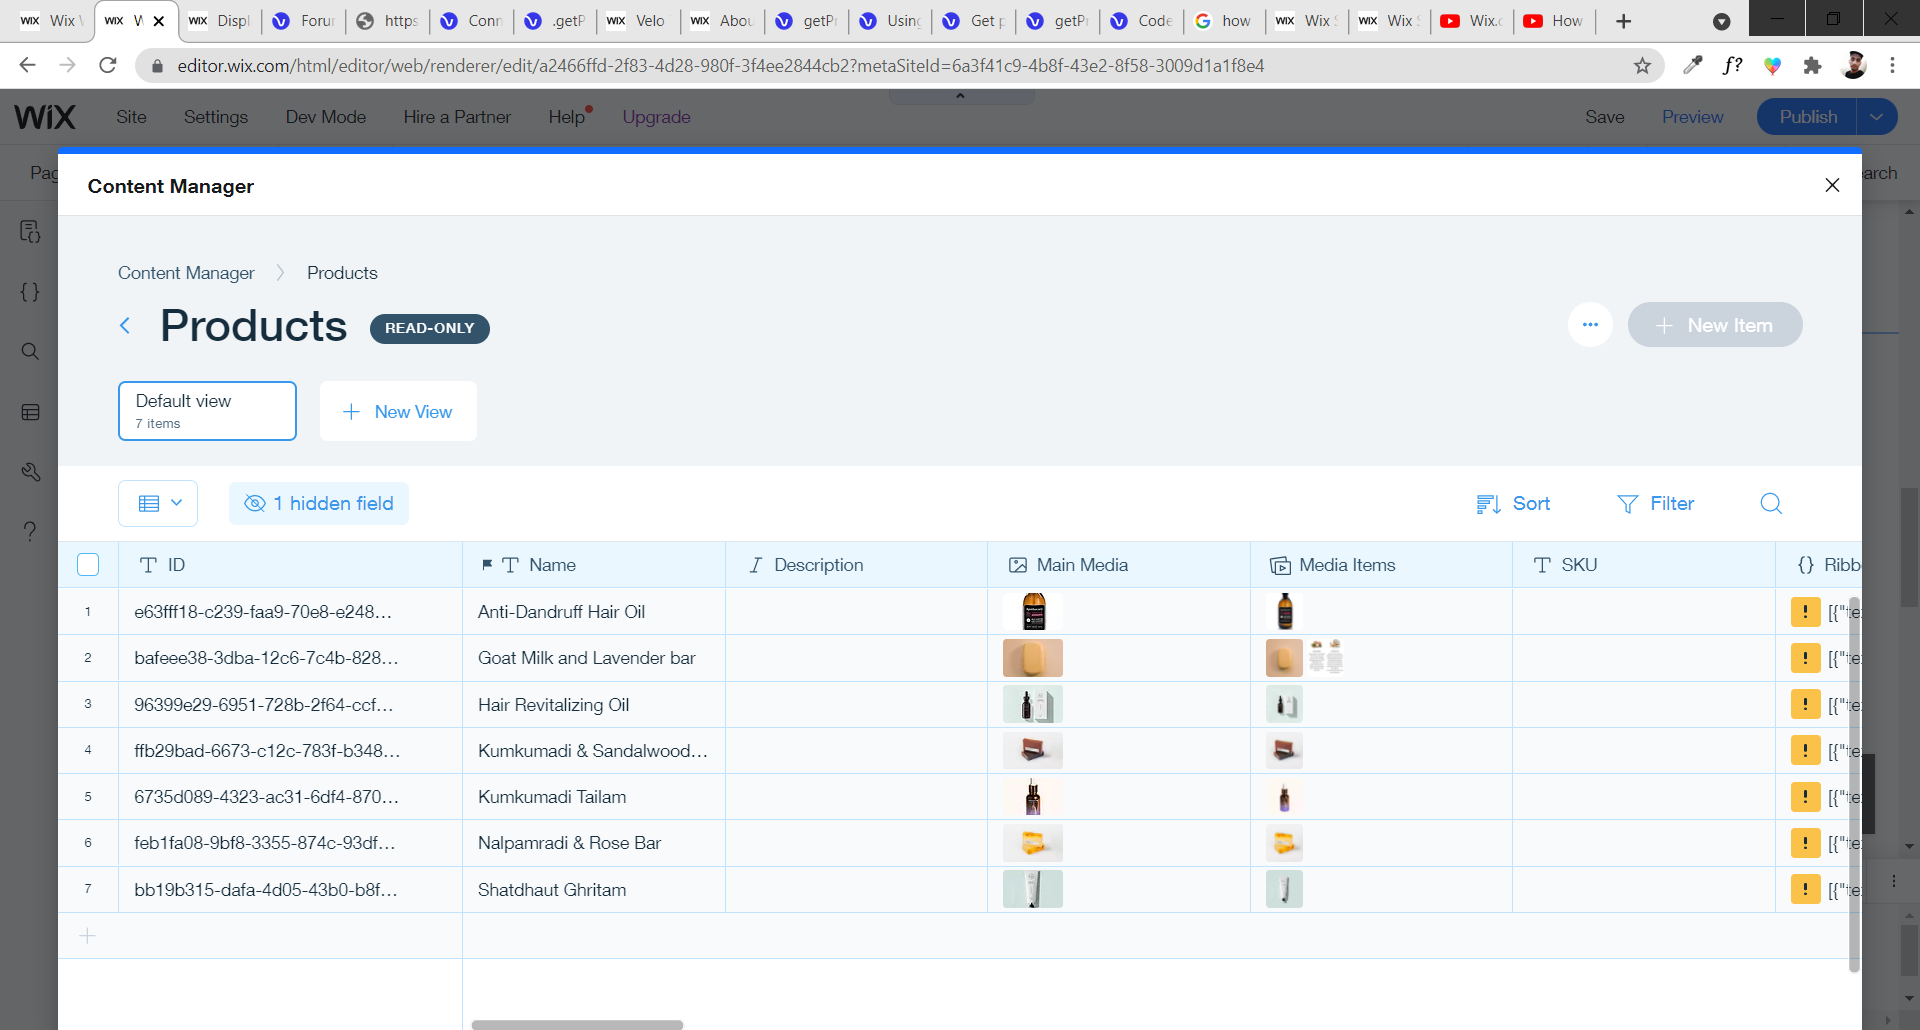
Task: Select the 'Nalpamradi & Rose Bar' name cell
Action: (x=594, y=843)
